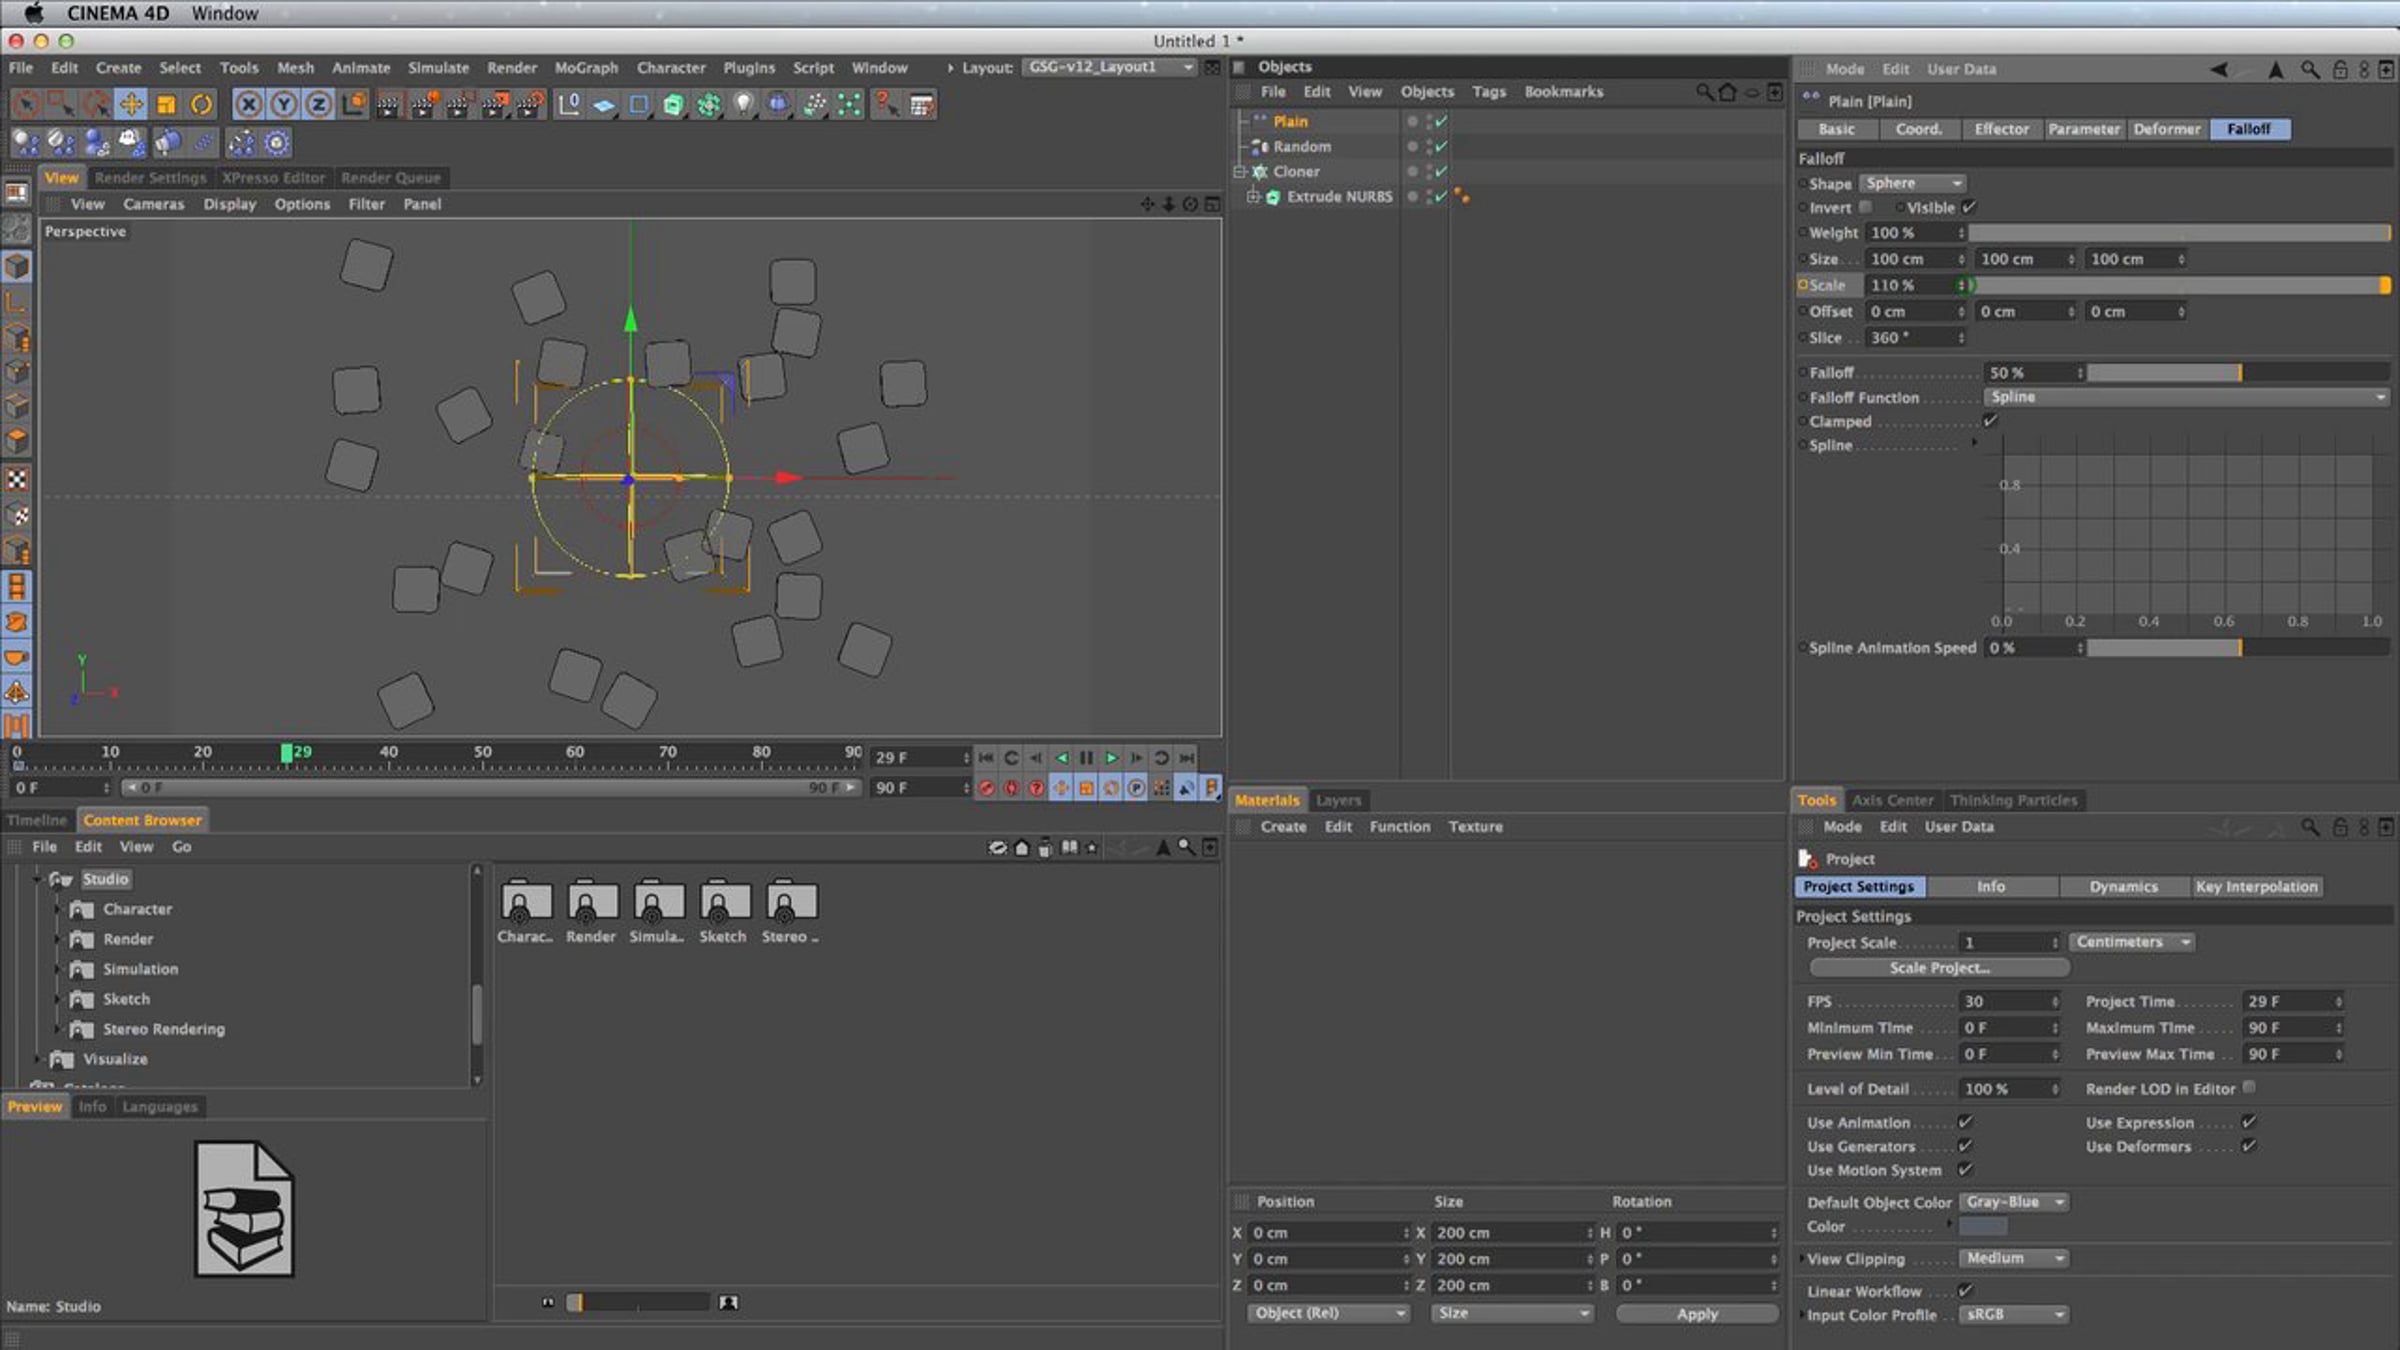Open Cameras menu in viewport

point(153,204)
